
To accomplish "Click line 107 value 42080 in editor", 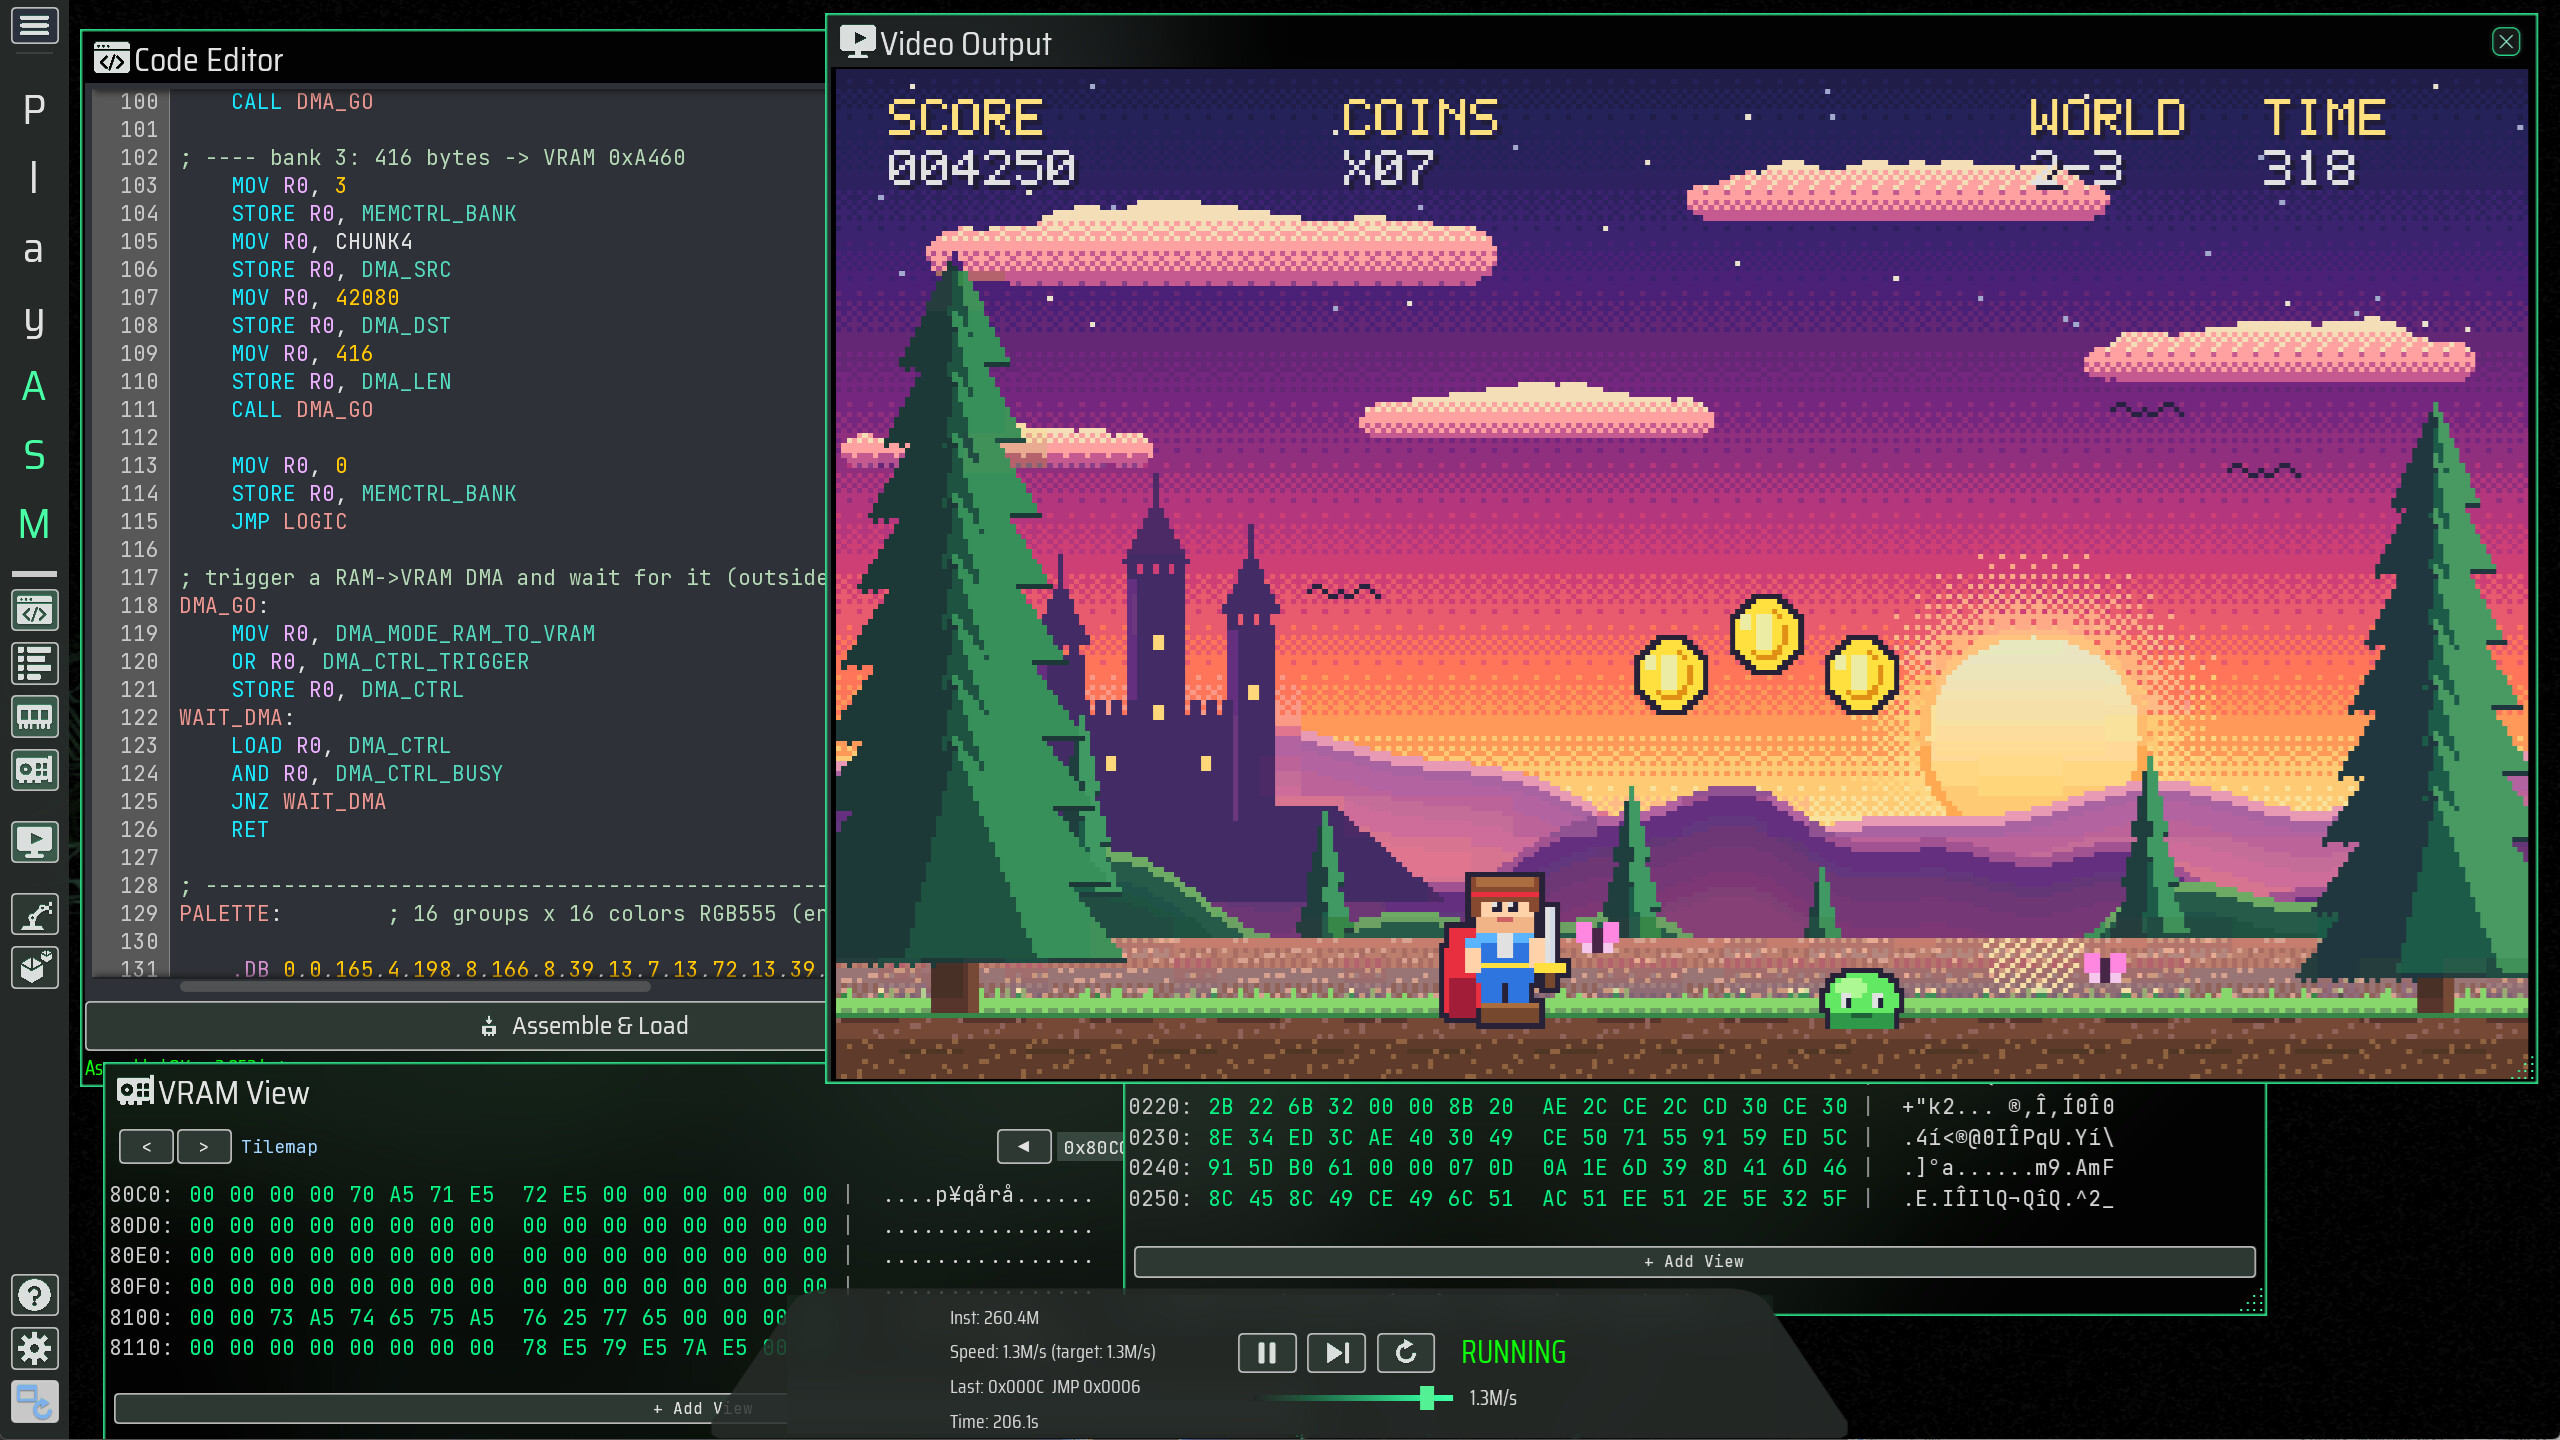I will 367,298.
